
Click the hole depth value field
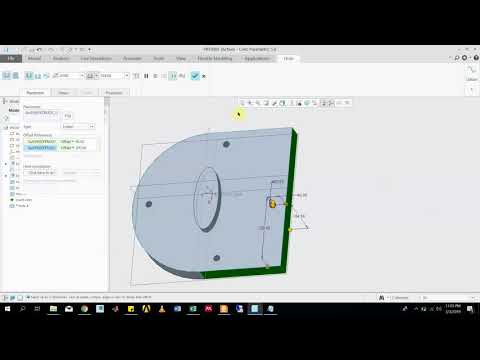click(x=112, y=76)
